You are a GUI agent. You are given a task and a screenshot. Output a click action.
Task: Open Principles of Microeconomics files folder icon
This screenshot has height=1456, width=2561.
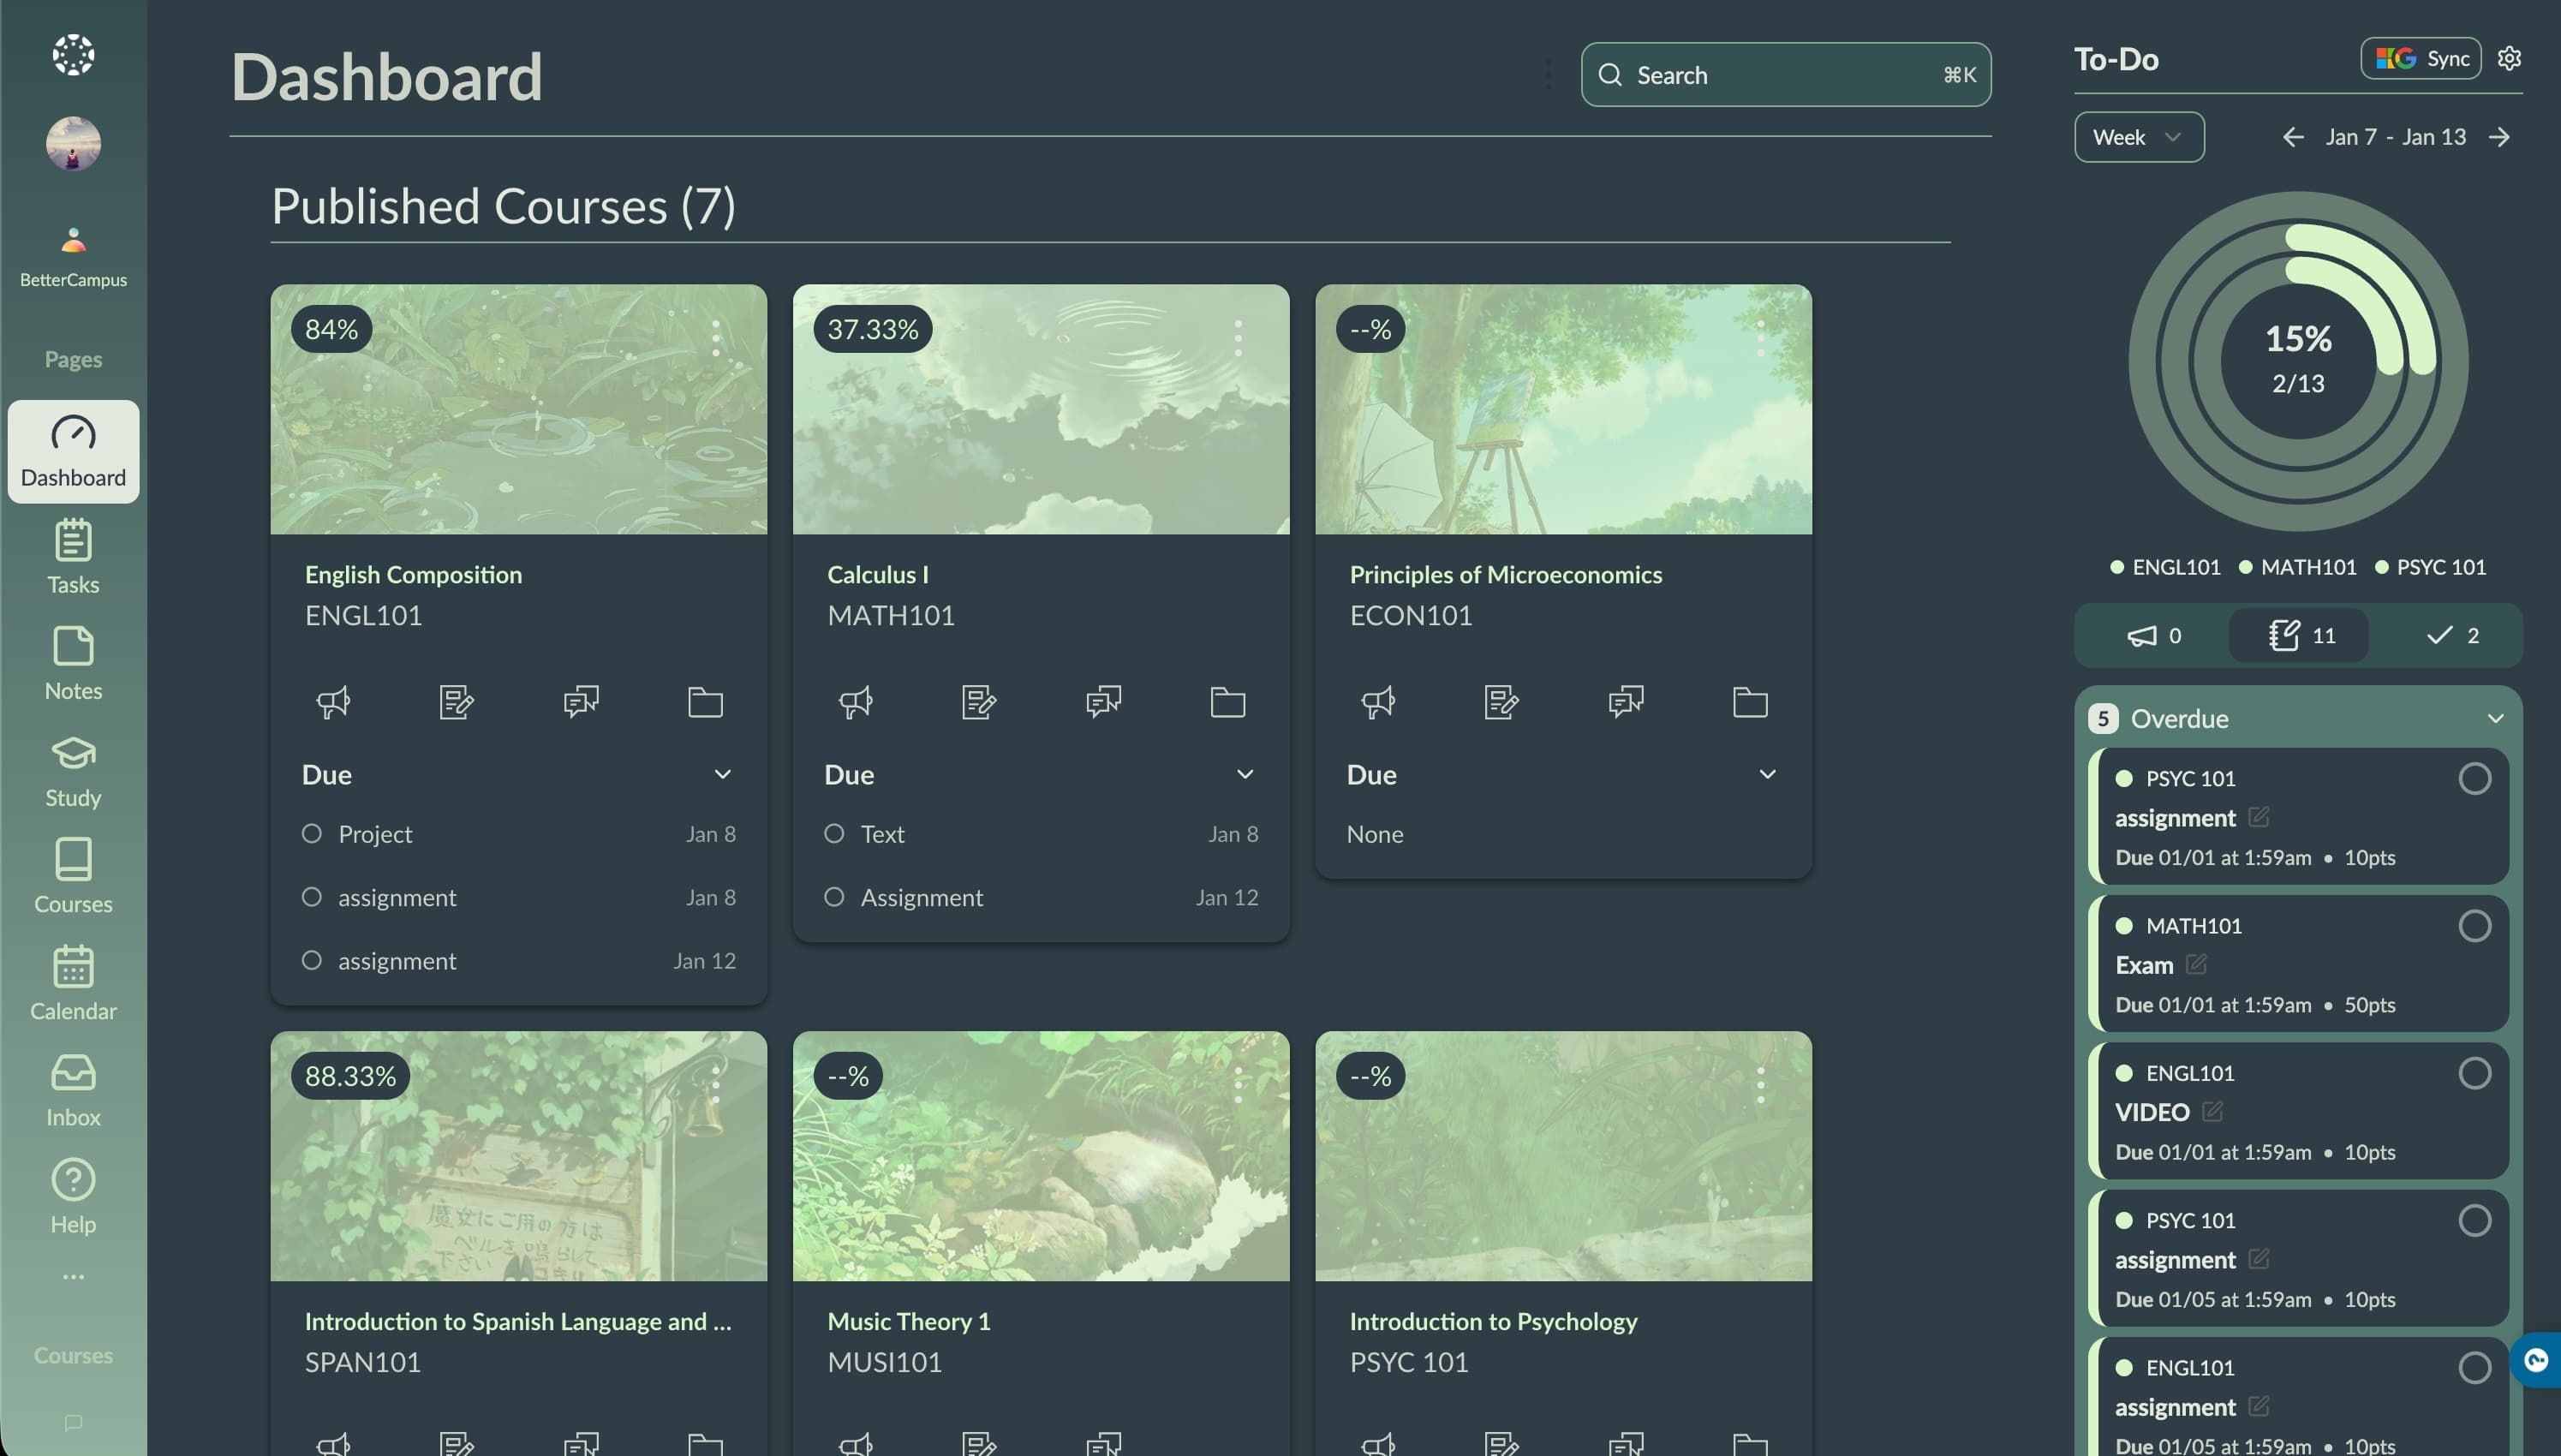(x=1749, y=702)
